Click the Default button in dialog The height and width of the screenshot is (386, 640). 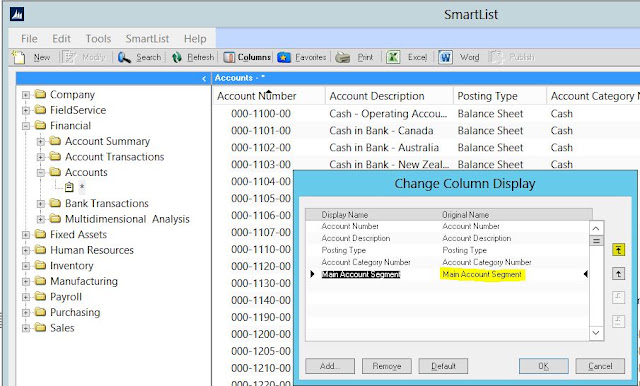(x=443, y=366)
